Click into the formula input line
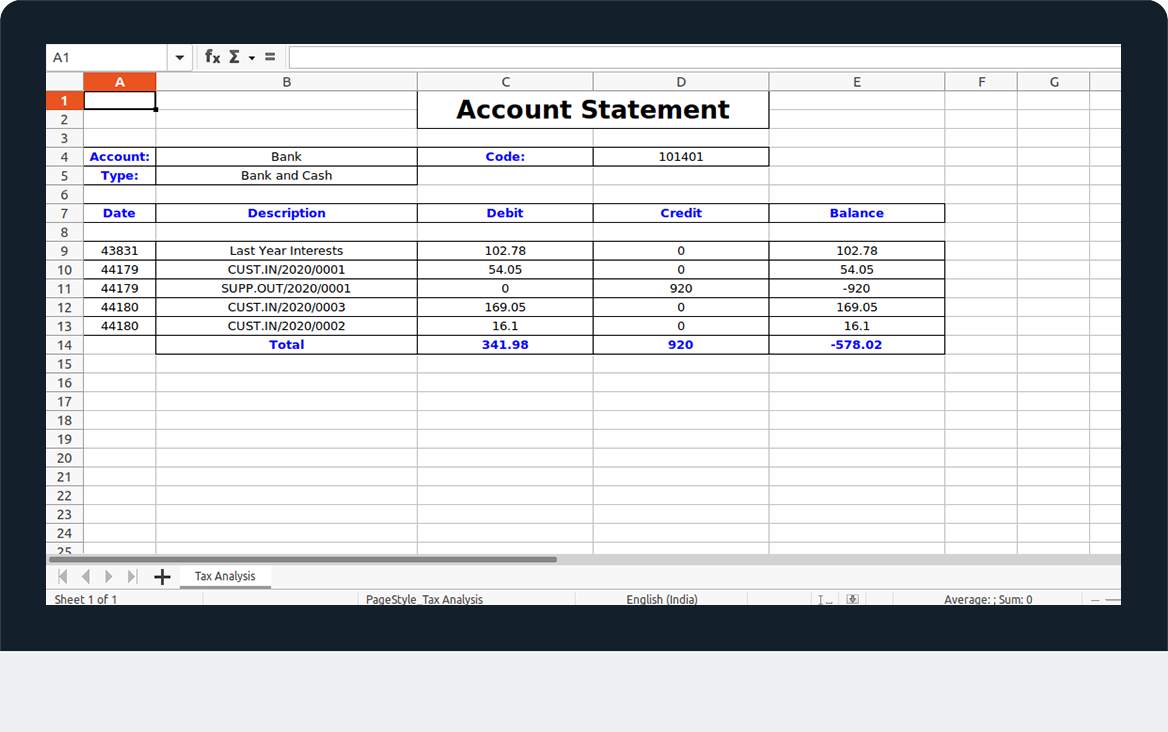The width and height of the screenshot is (1168, 732). click(705, 57)
